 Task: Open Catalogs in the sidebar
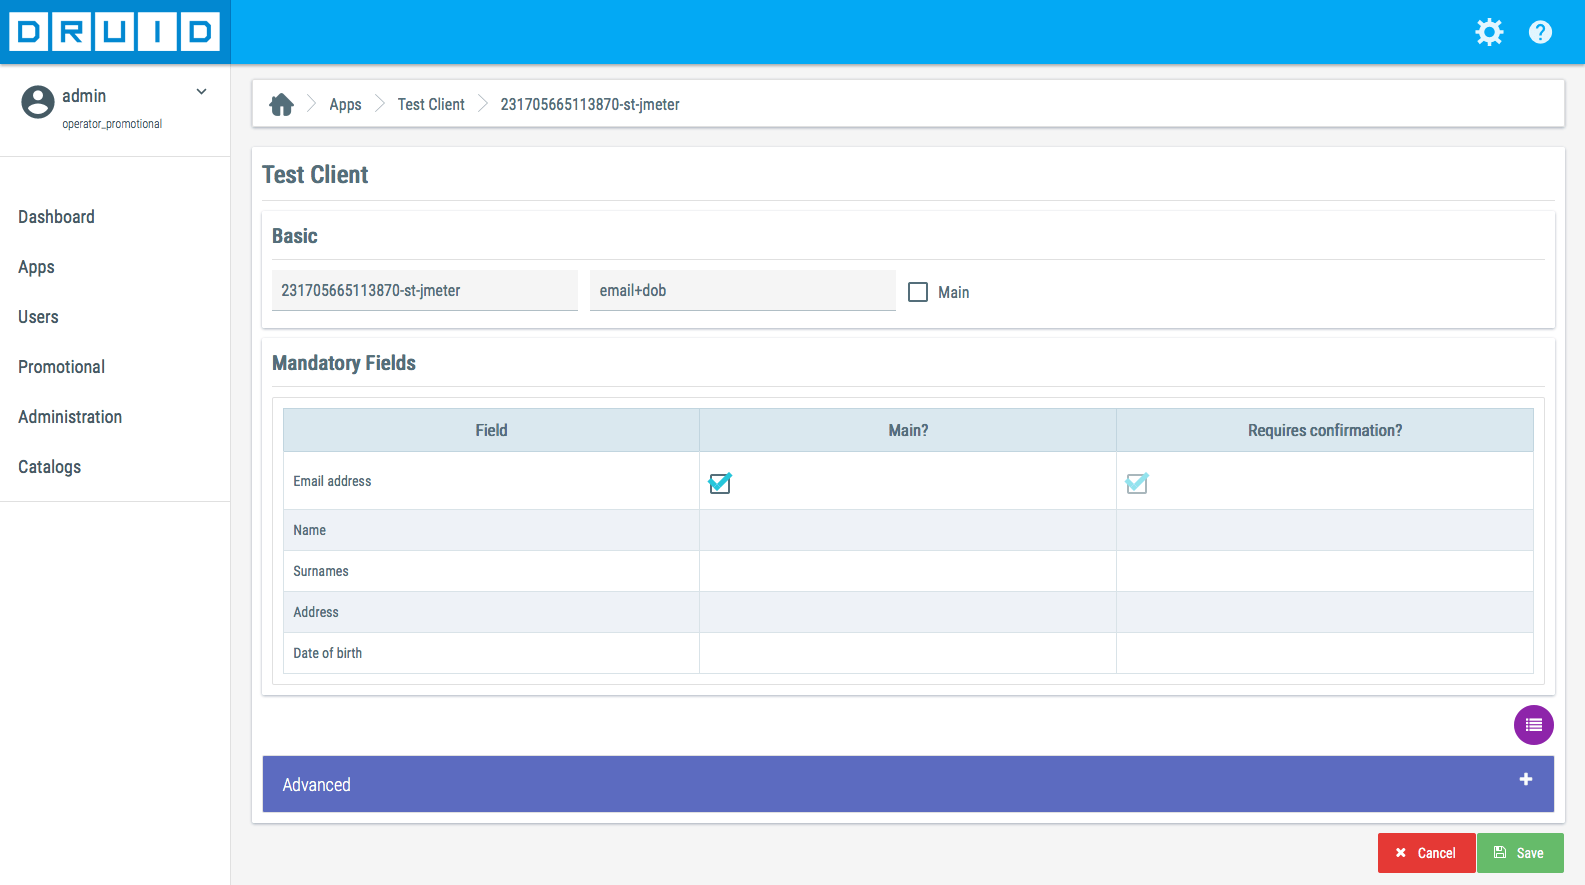tap(49, 467)
